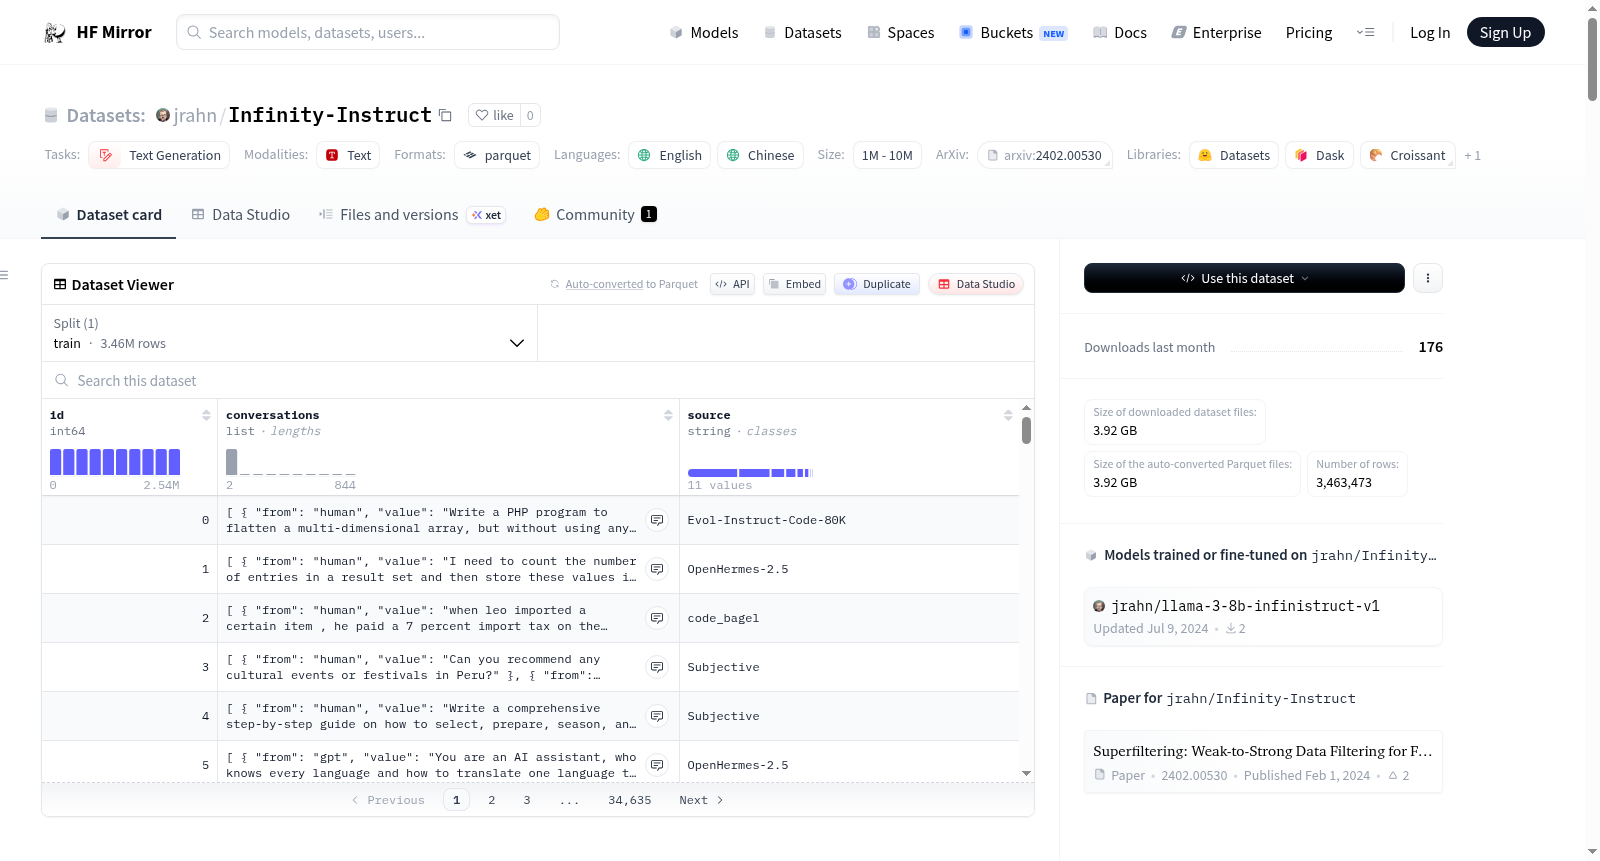Viewport: 1600px width, 861px height.
Task: Open the Pricing page
Action: coord(1309,32)
